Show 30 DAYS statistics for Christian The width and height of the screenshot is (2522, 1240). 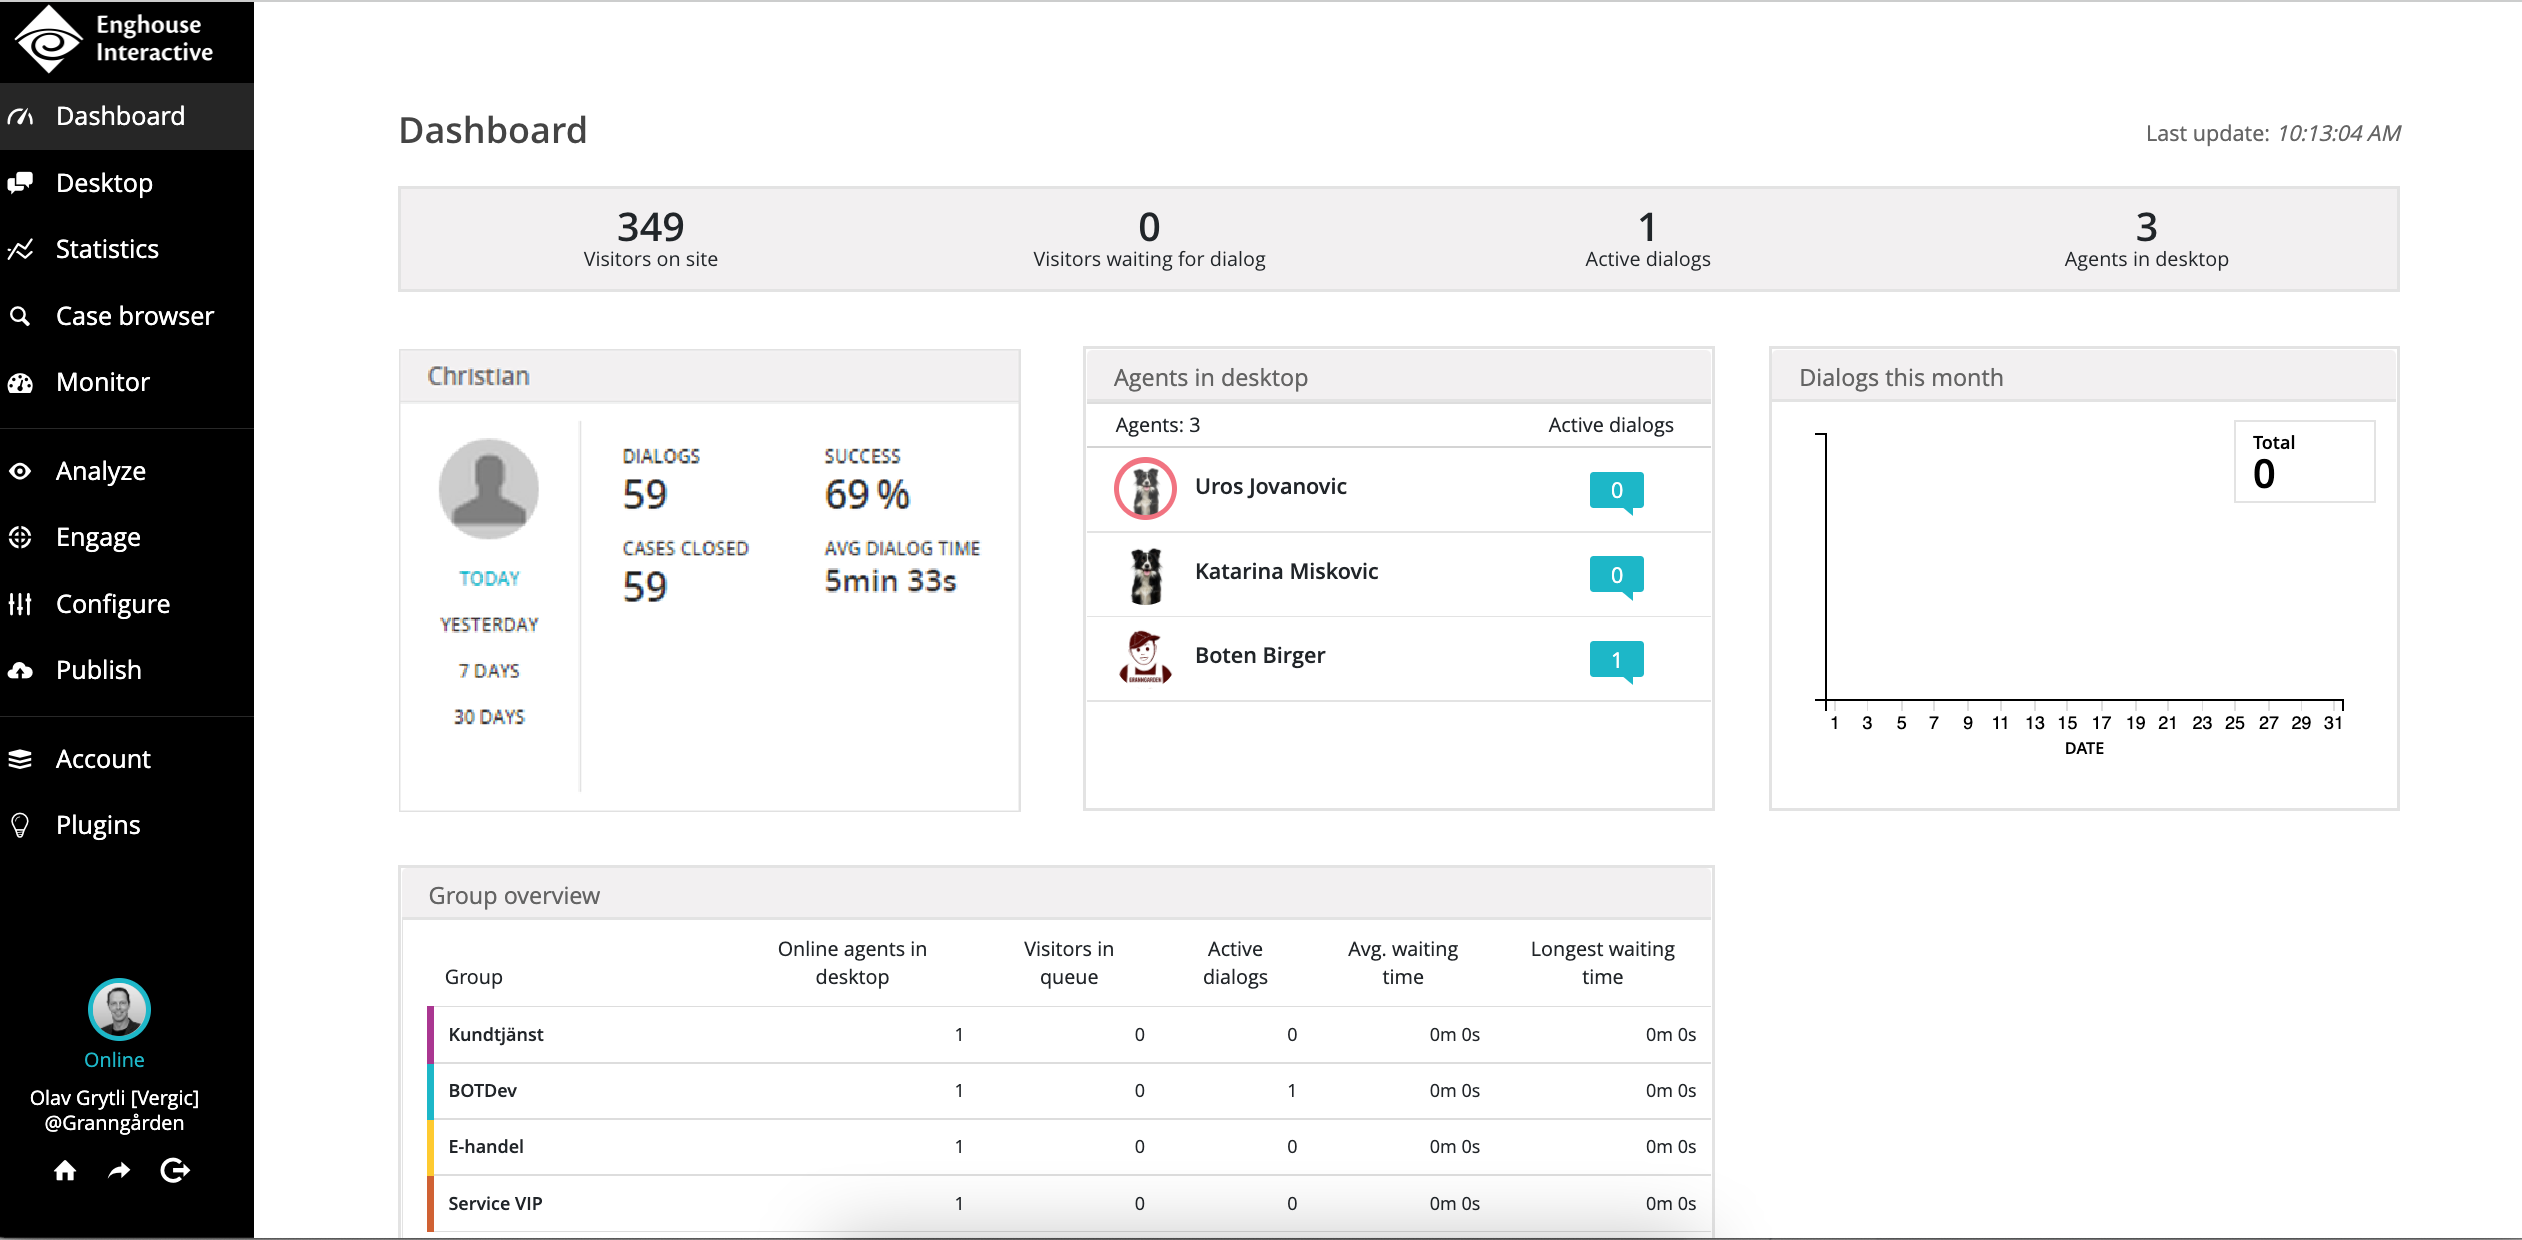point(489,716)
